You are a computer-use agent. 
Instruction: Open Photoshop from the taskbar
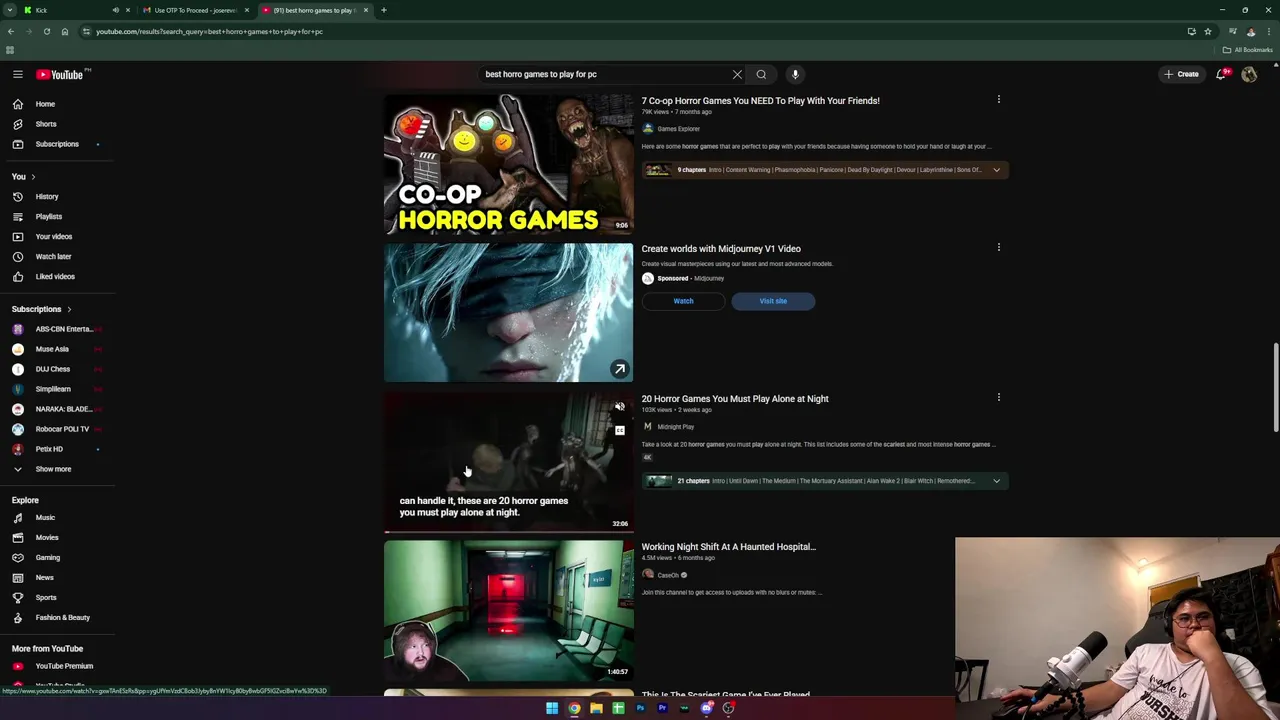pos(640,708)
